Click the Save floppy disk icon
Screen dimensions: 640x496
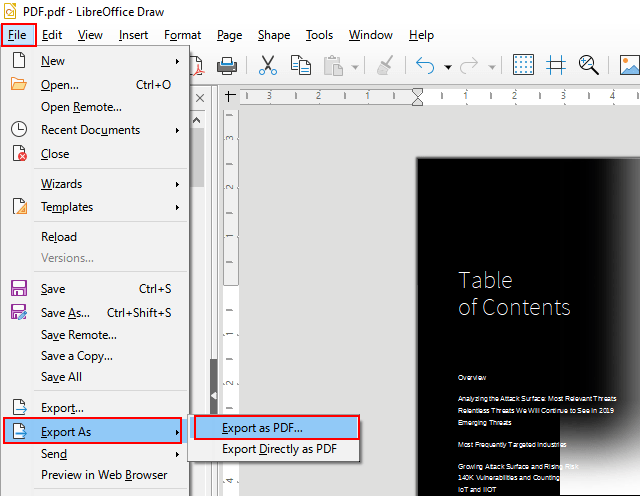point(19,288)
